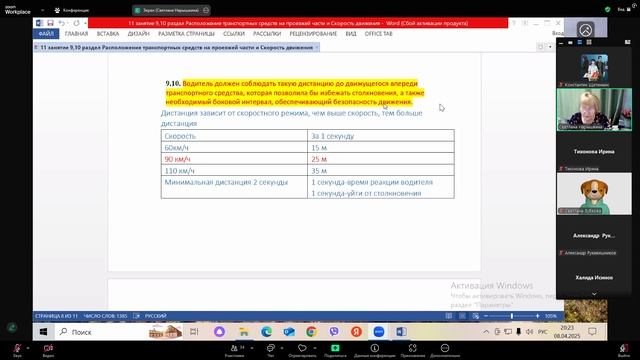Click the volume speaker tray icon
Viewport: 640px width, 360px height.
pyautogui.click(x=529, y=332)
